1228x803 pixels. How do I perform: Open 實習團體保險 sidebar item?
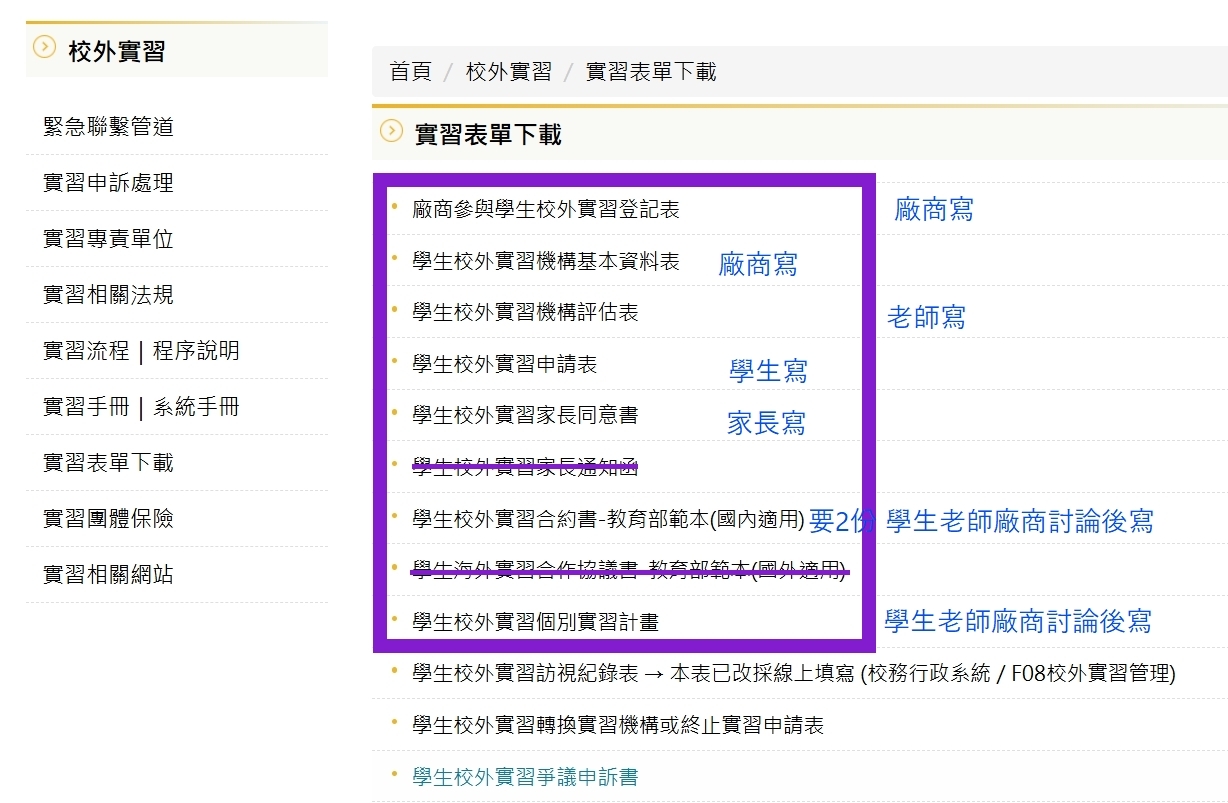tap(108, 519)
